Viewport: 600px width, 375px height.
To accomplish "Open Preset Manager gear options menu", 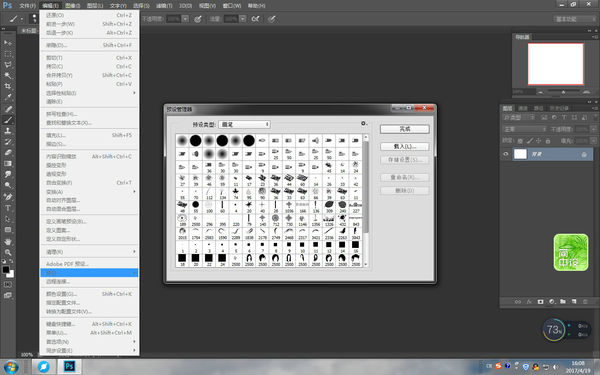I will pyautogui.click(x=364, y=123).
